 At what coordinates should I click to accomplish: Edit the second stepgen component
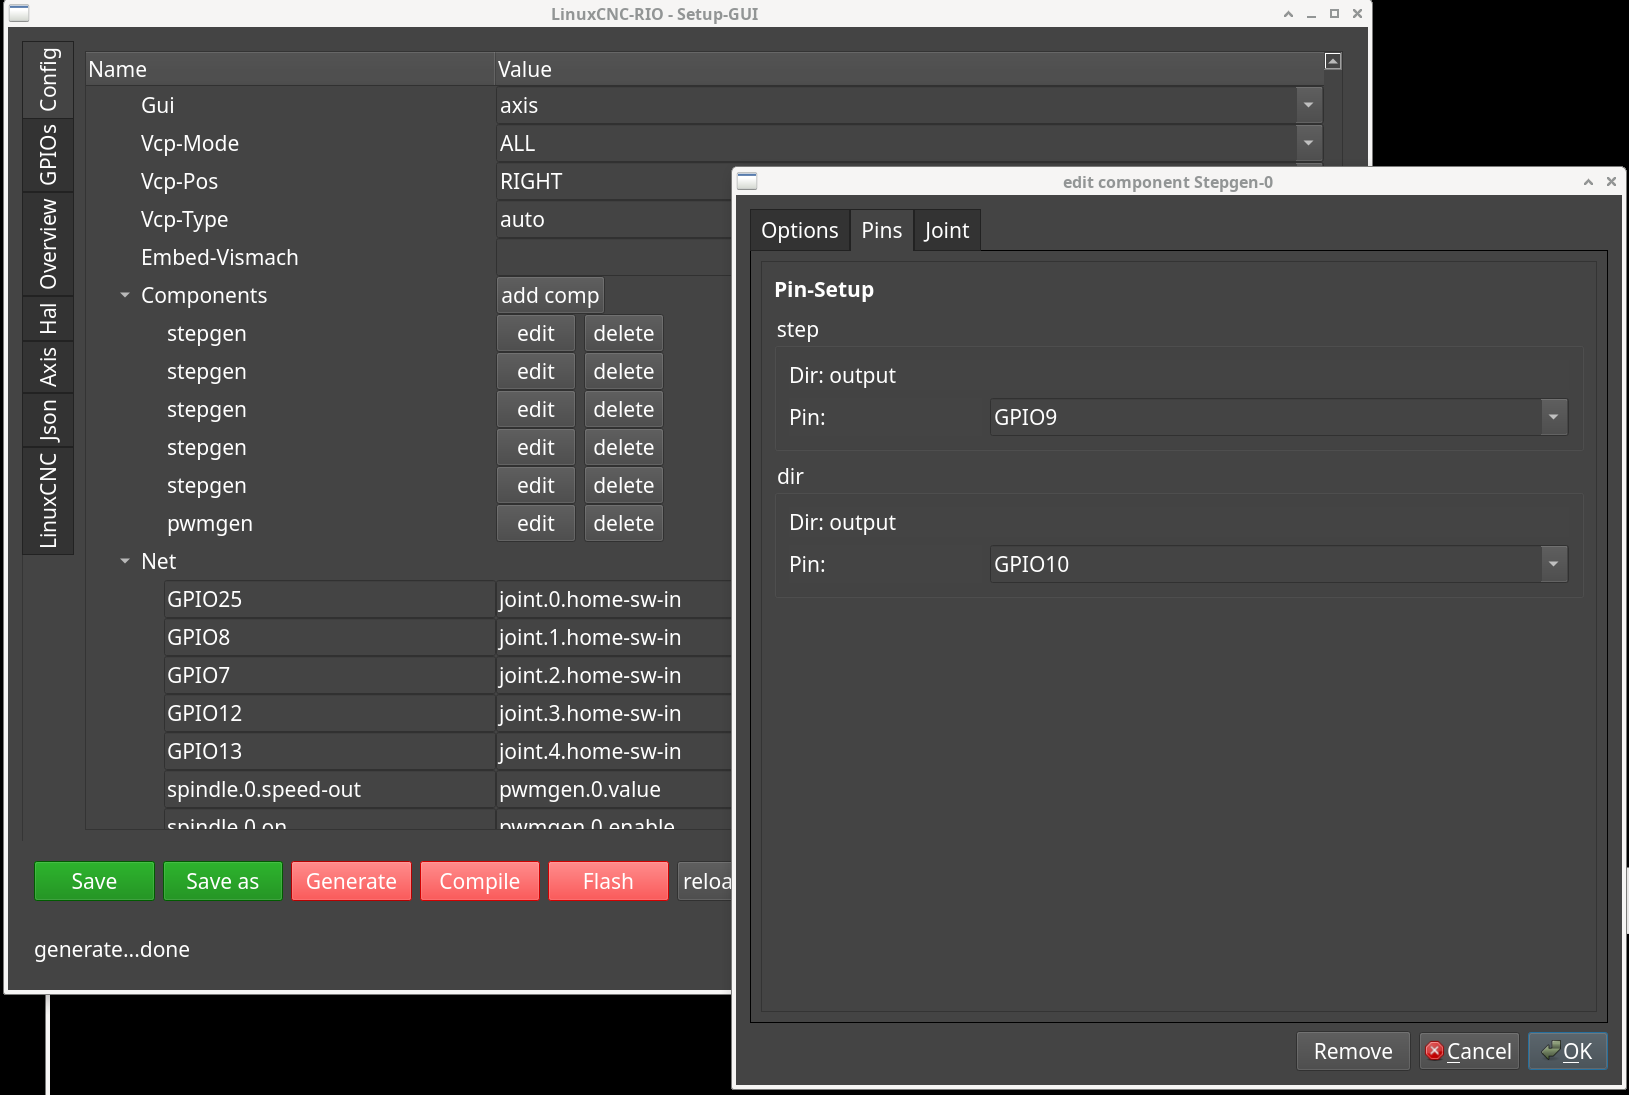pos(536,371)
